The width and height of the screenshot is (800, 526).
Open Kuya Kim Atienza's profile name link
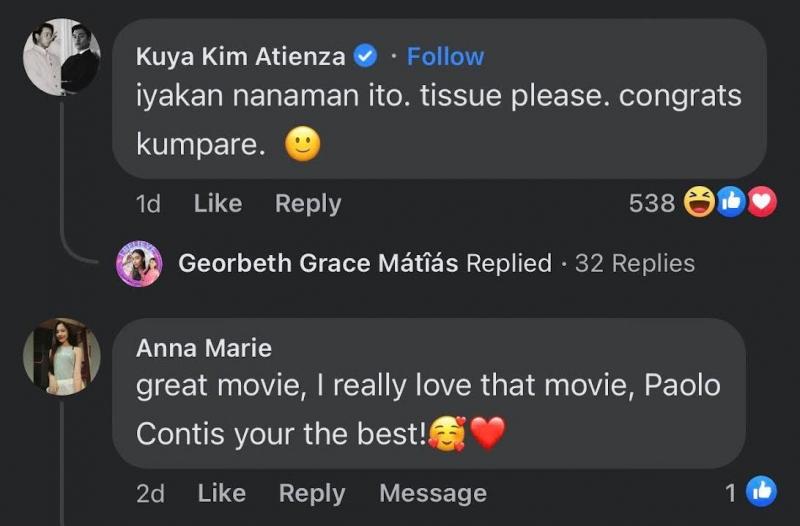[240, 57]
